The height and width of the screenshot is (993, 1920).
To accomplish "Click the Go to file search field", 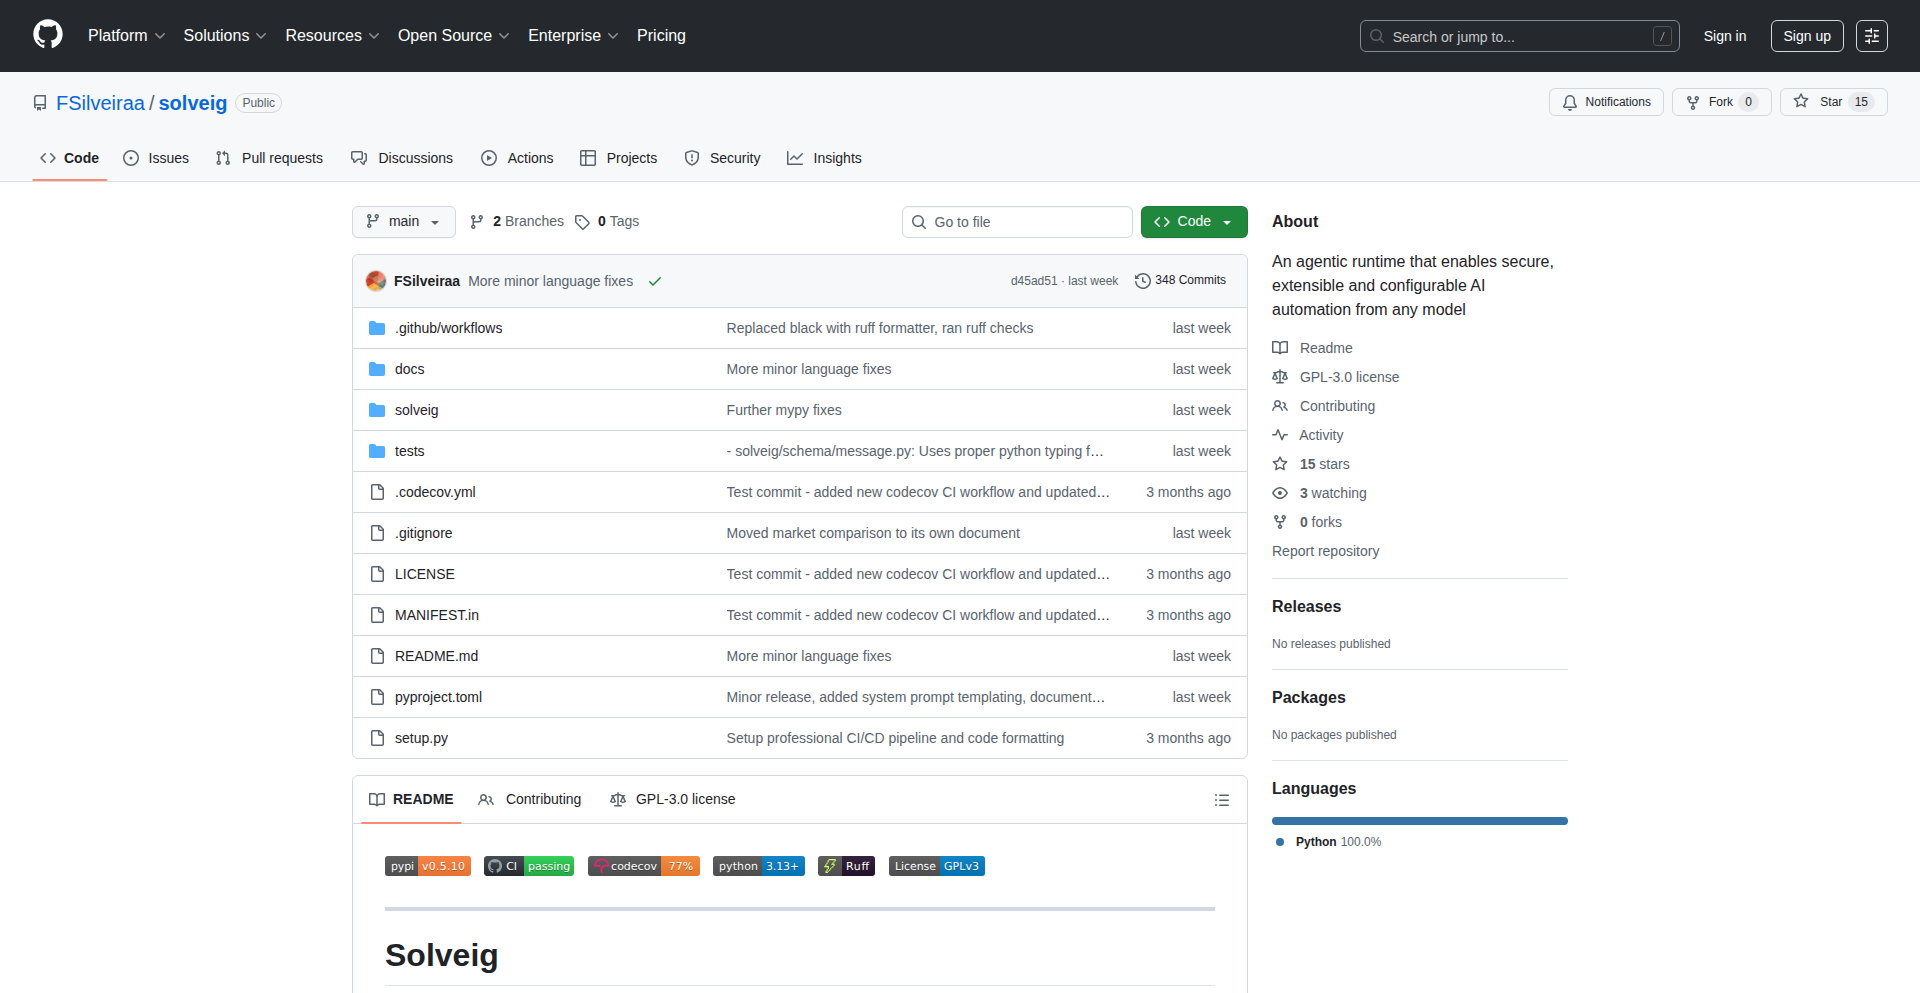I will click(x=1017, y=221).
